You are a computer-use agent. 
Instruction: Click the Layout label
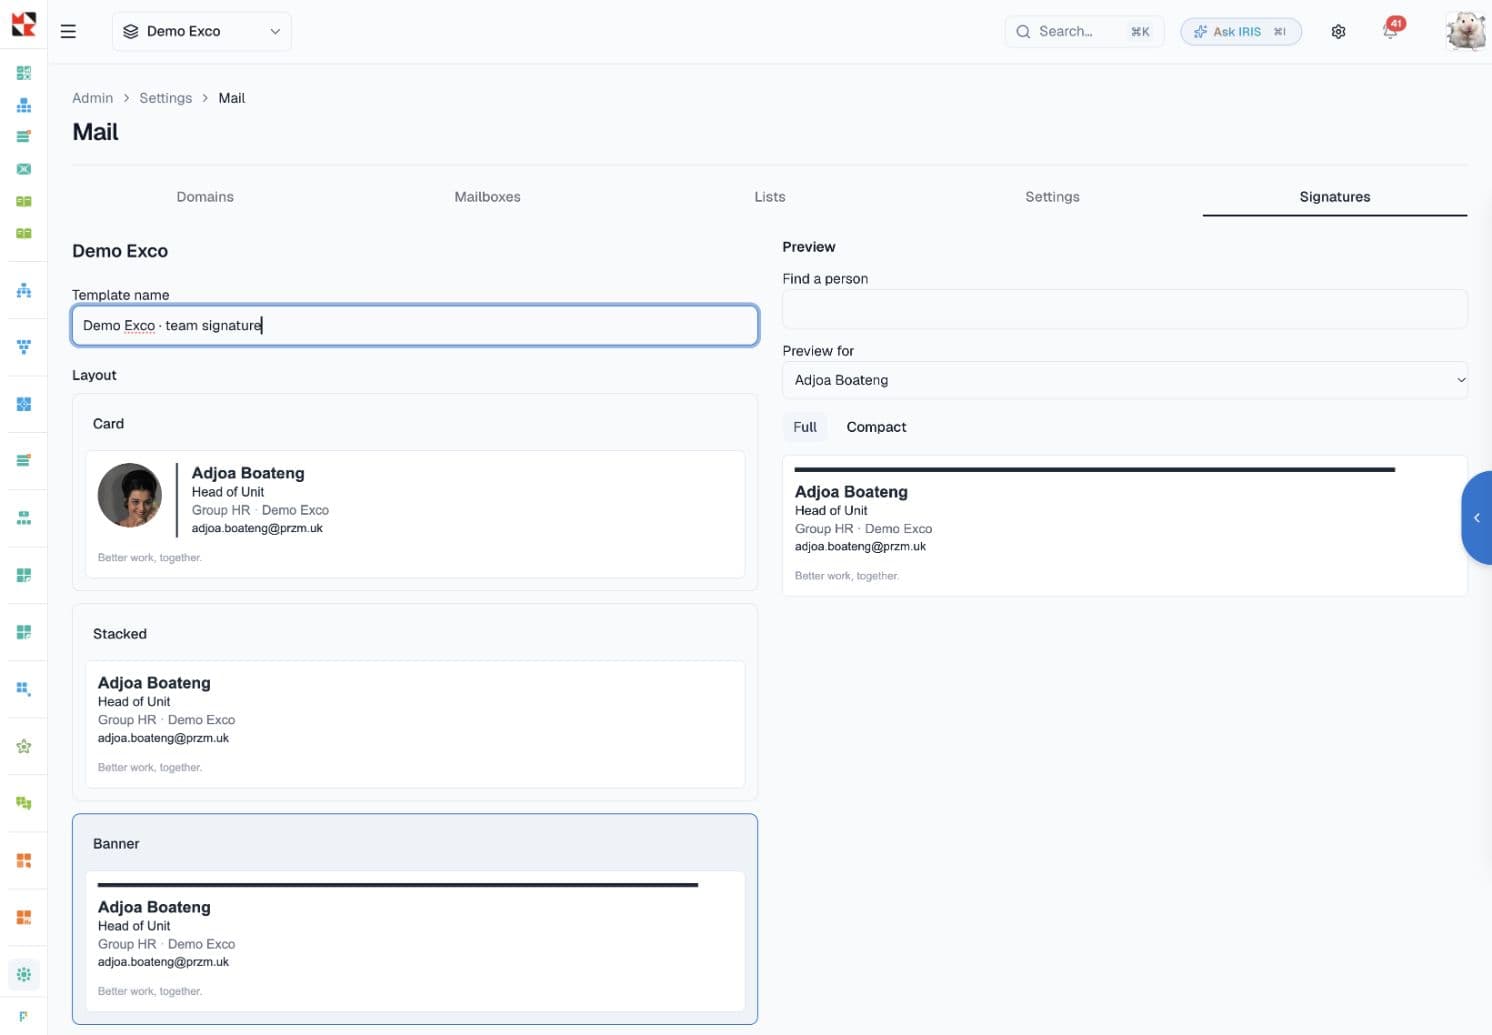[x=94, y=375]
